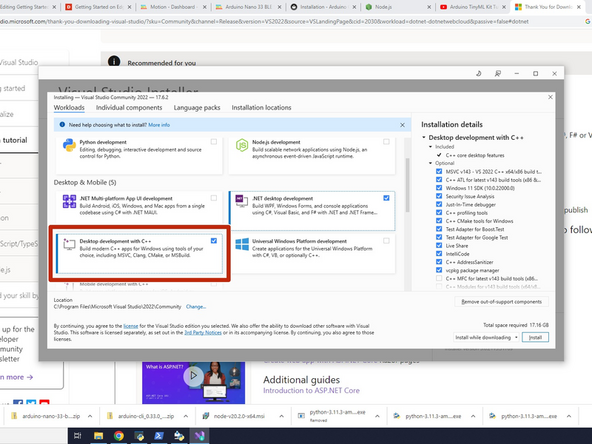592x444 pixels.
Task: Open chevron menu for arduino-cli download
Action: (186, 416)
